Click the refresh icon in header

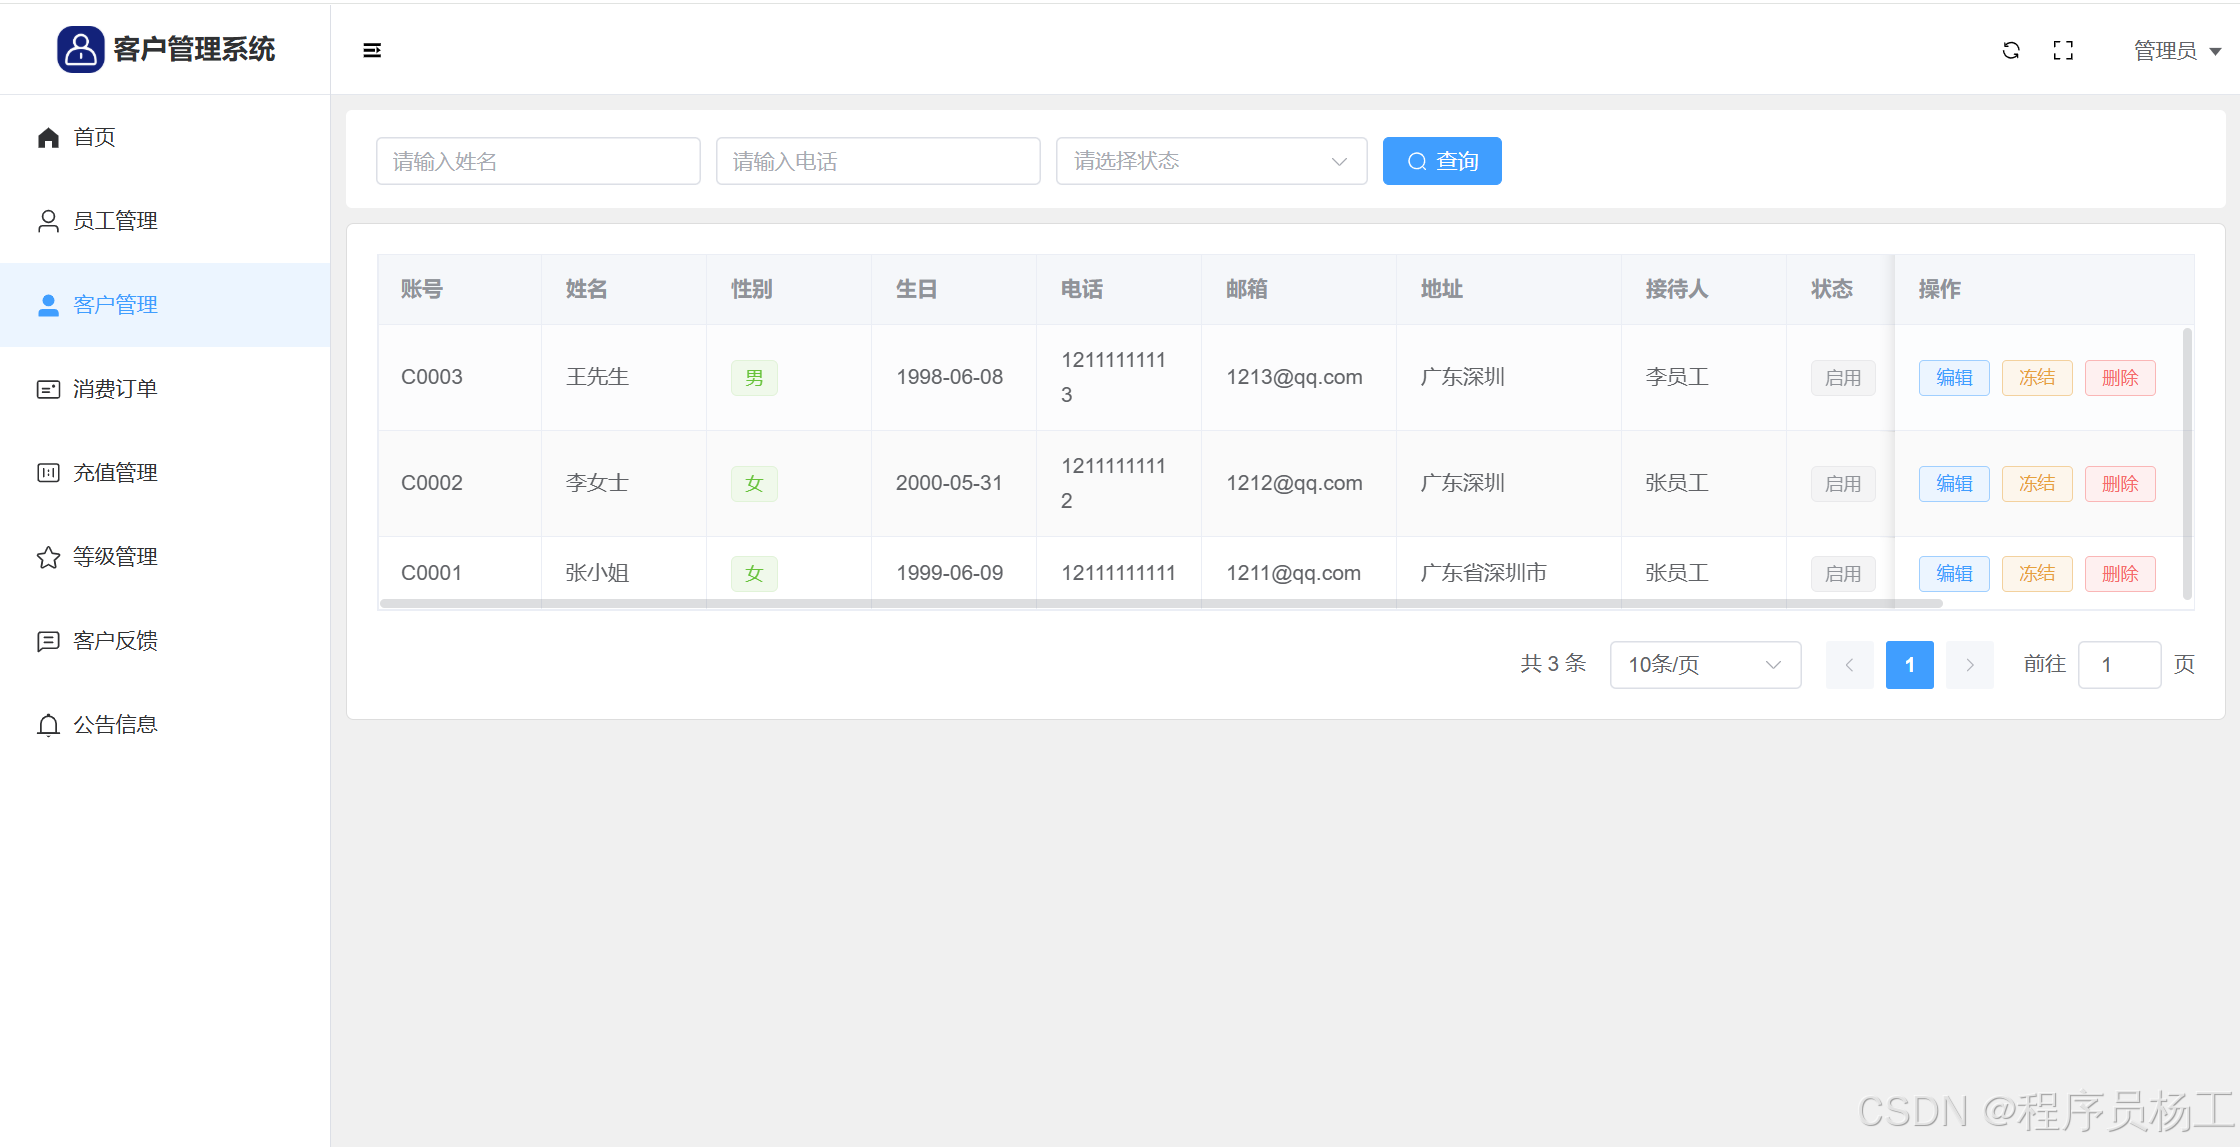2011,50
